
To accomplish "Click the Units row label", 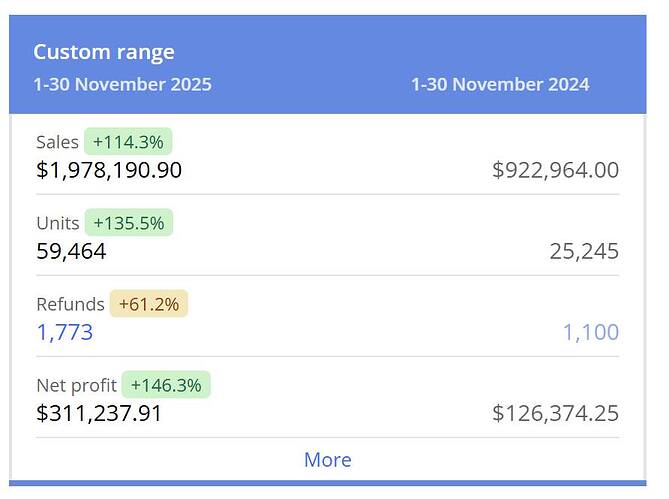I will coord(57,223).
